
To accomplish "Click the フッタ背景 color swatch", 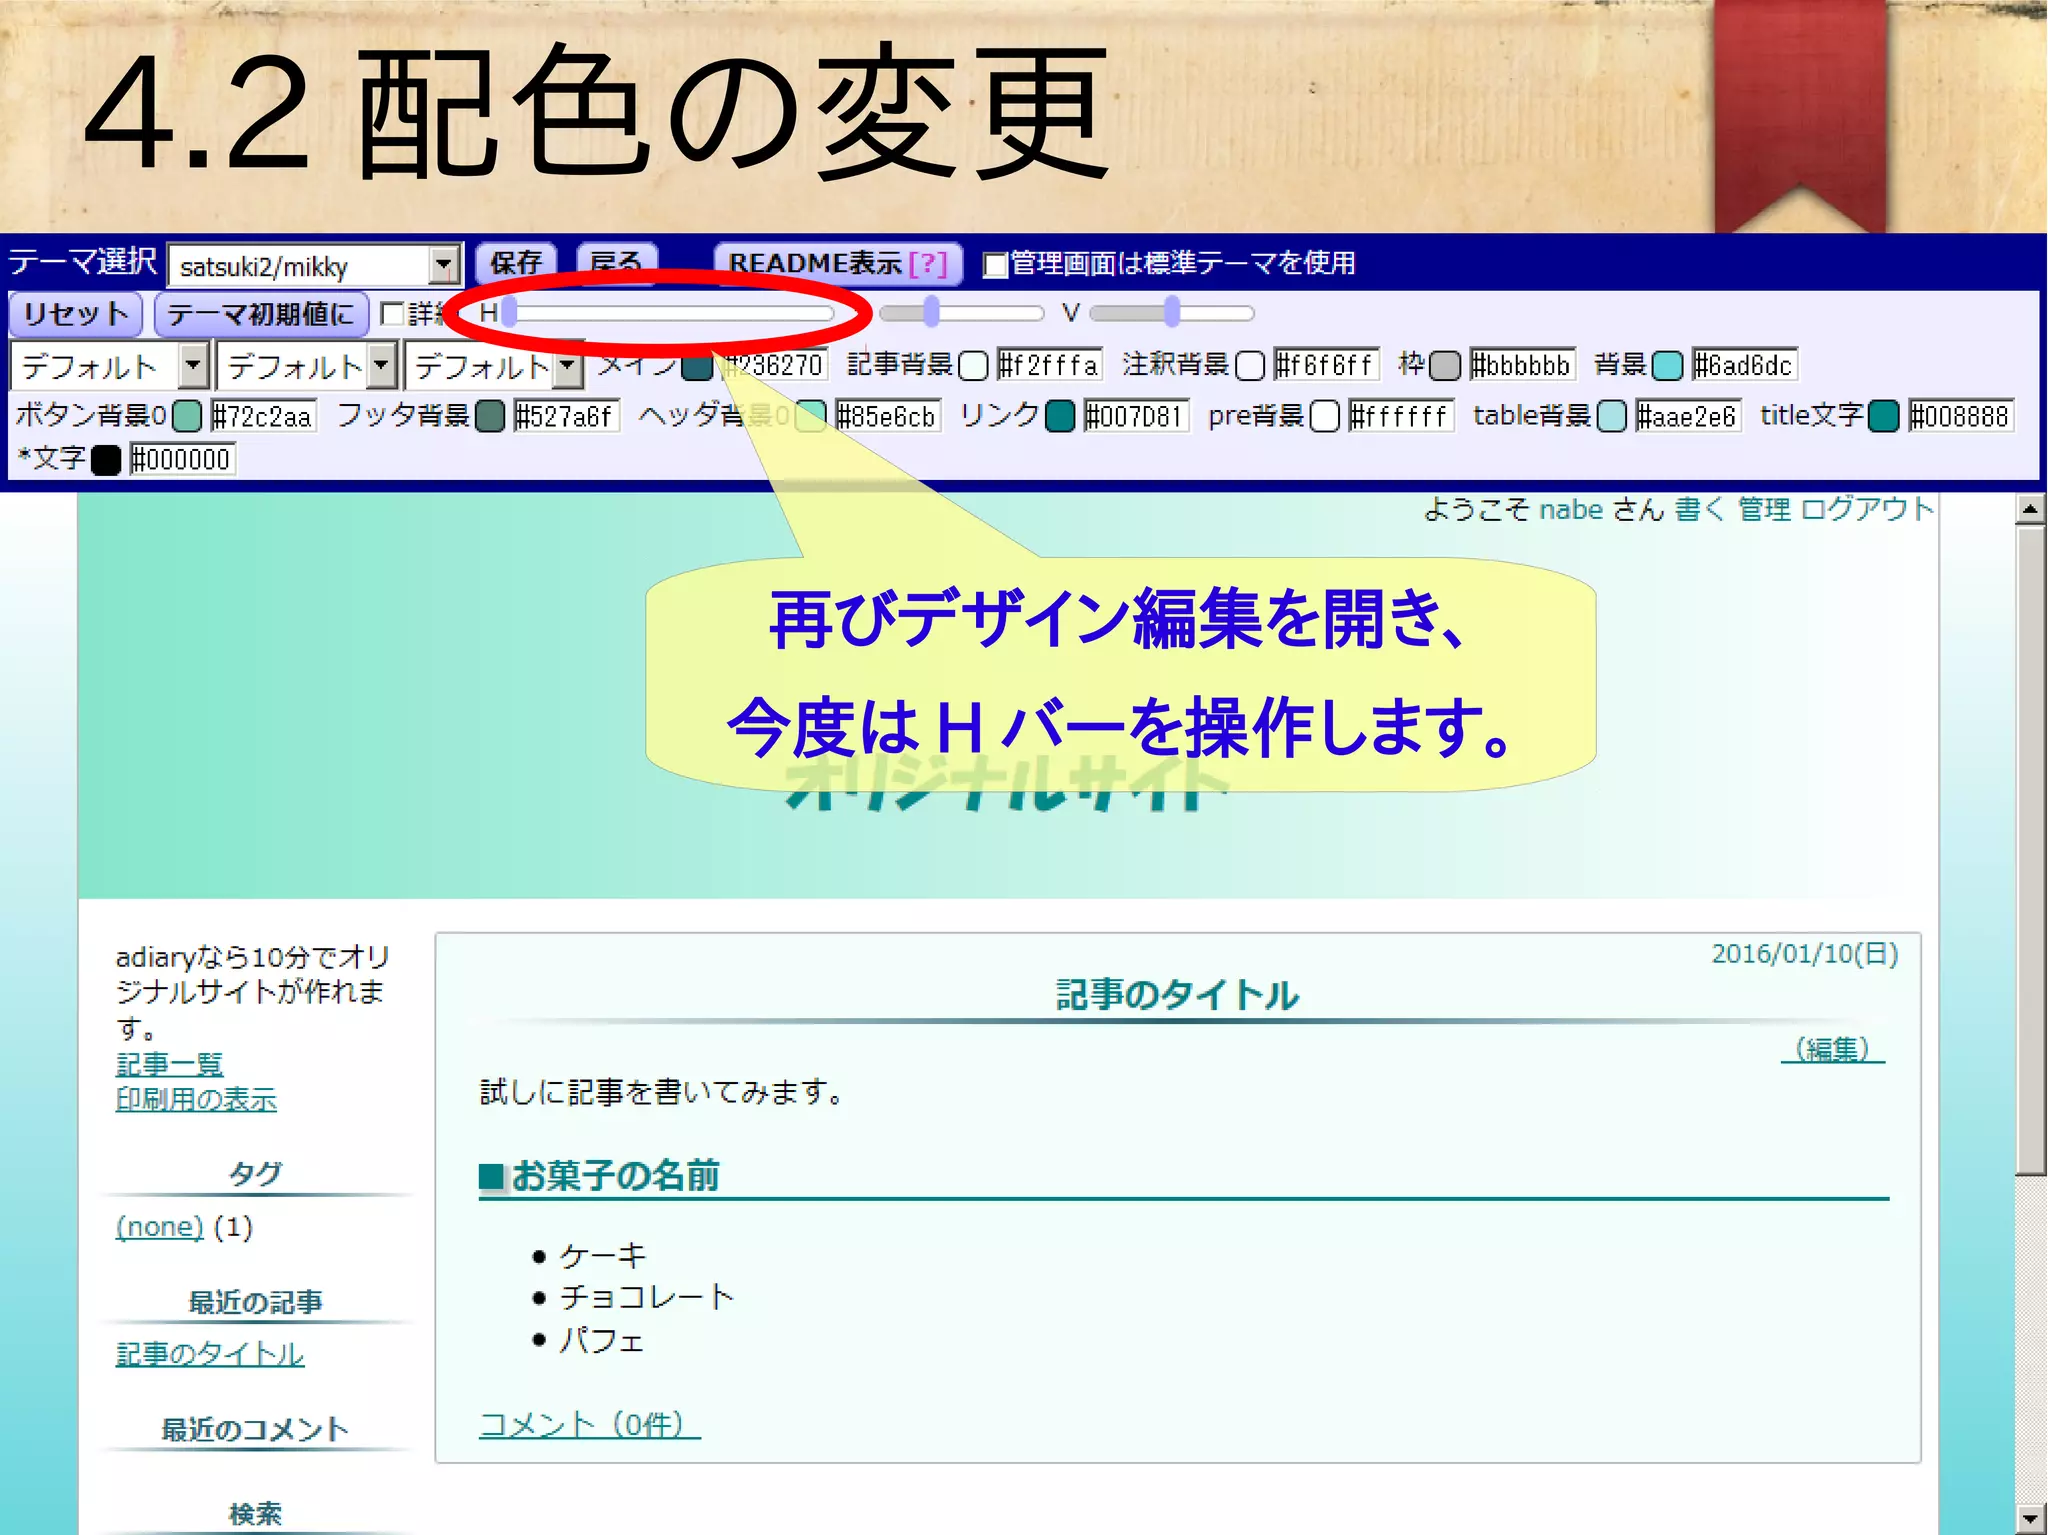I will point(490,416).
